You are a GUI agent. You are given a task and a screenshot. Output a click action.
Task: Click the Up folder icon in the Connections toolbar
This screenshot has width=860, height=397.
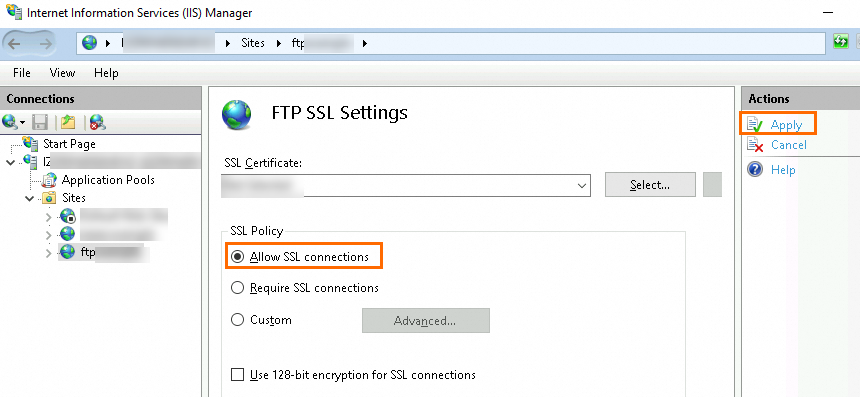click(x=68, y=122)
